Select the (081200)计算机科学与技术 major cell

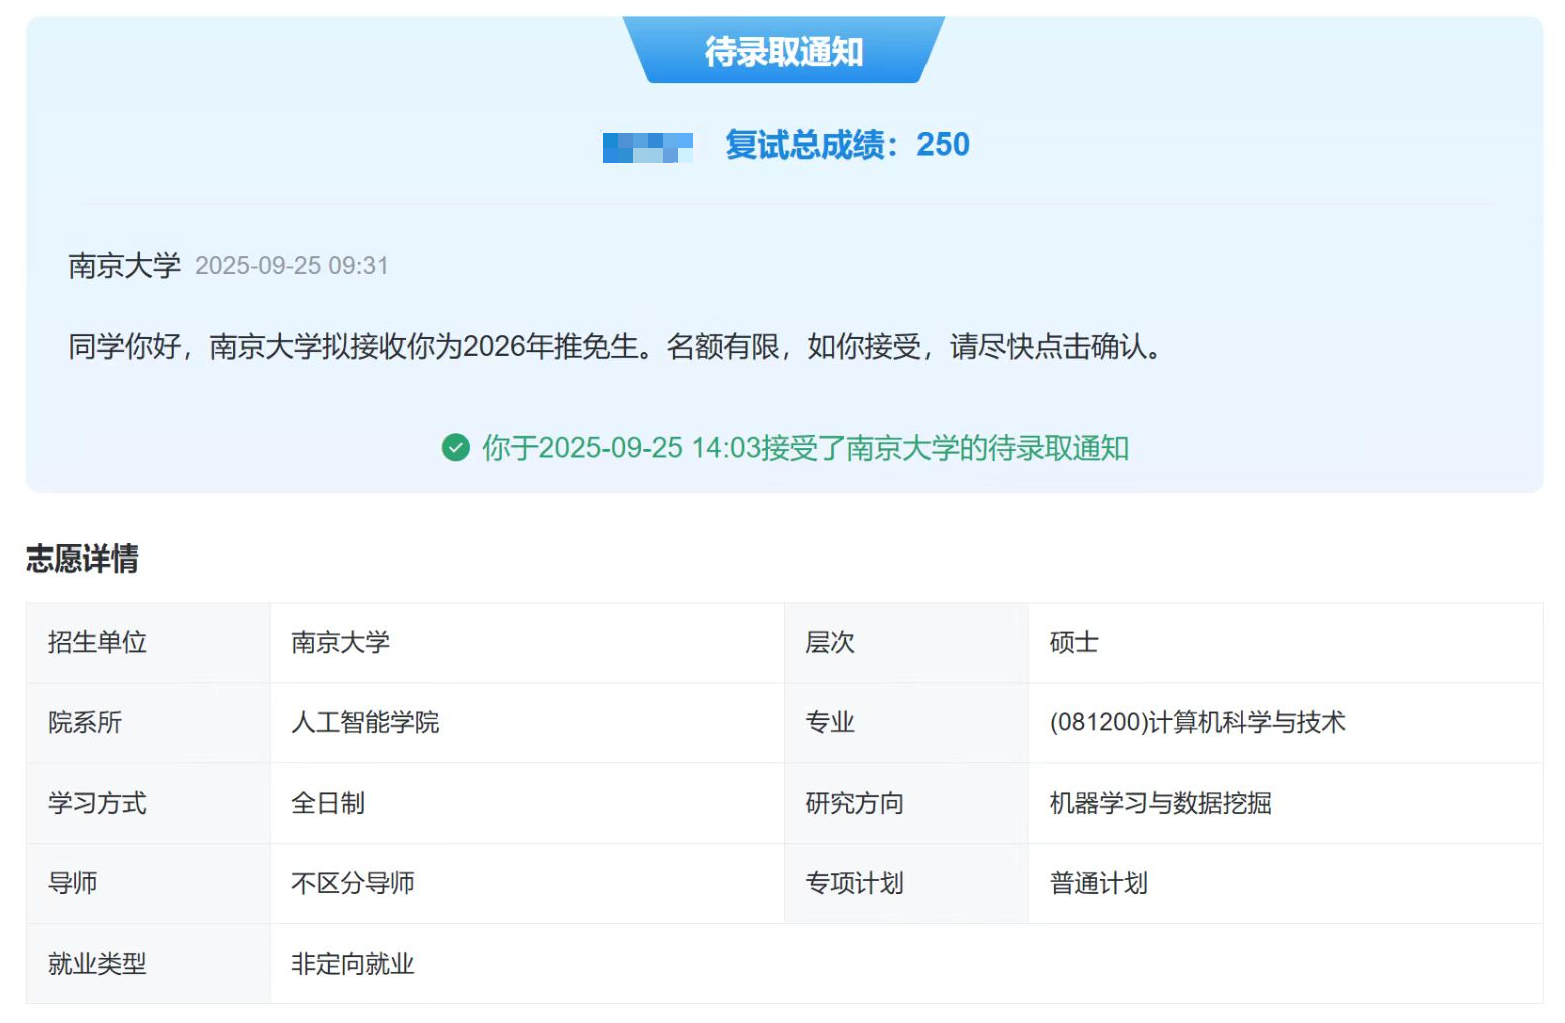1197,722
